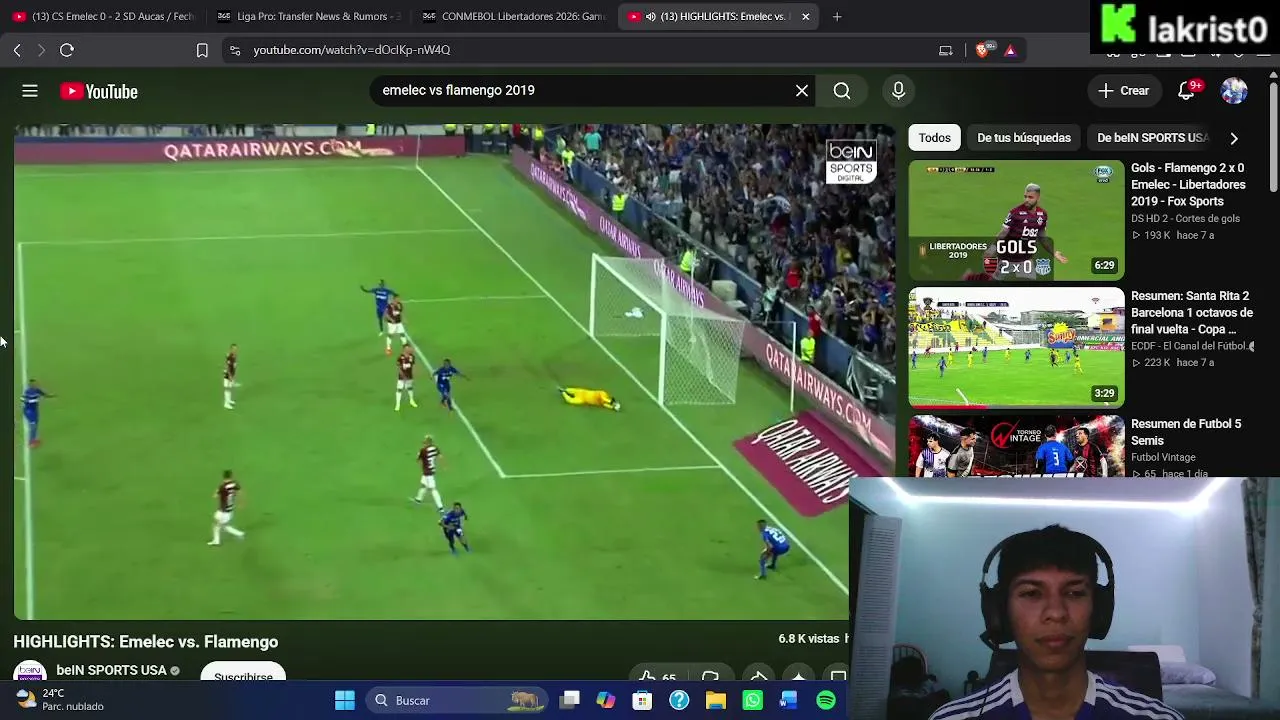
Task: Open the beIN SPORTS USA channel avatar
Action: tap(29, 672)
